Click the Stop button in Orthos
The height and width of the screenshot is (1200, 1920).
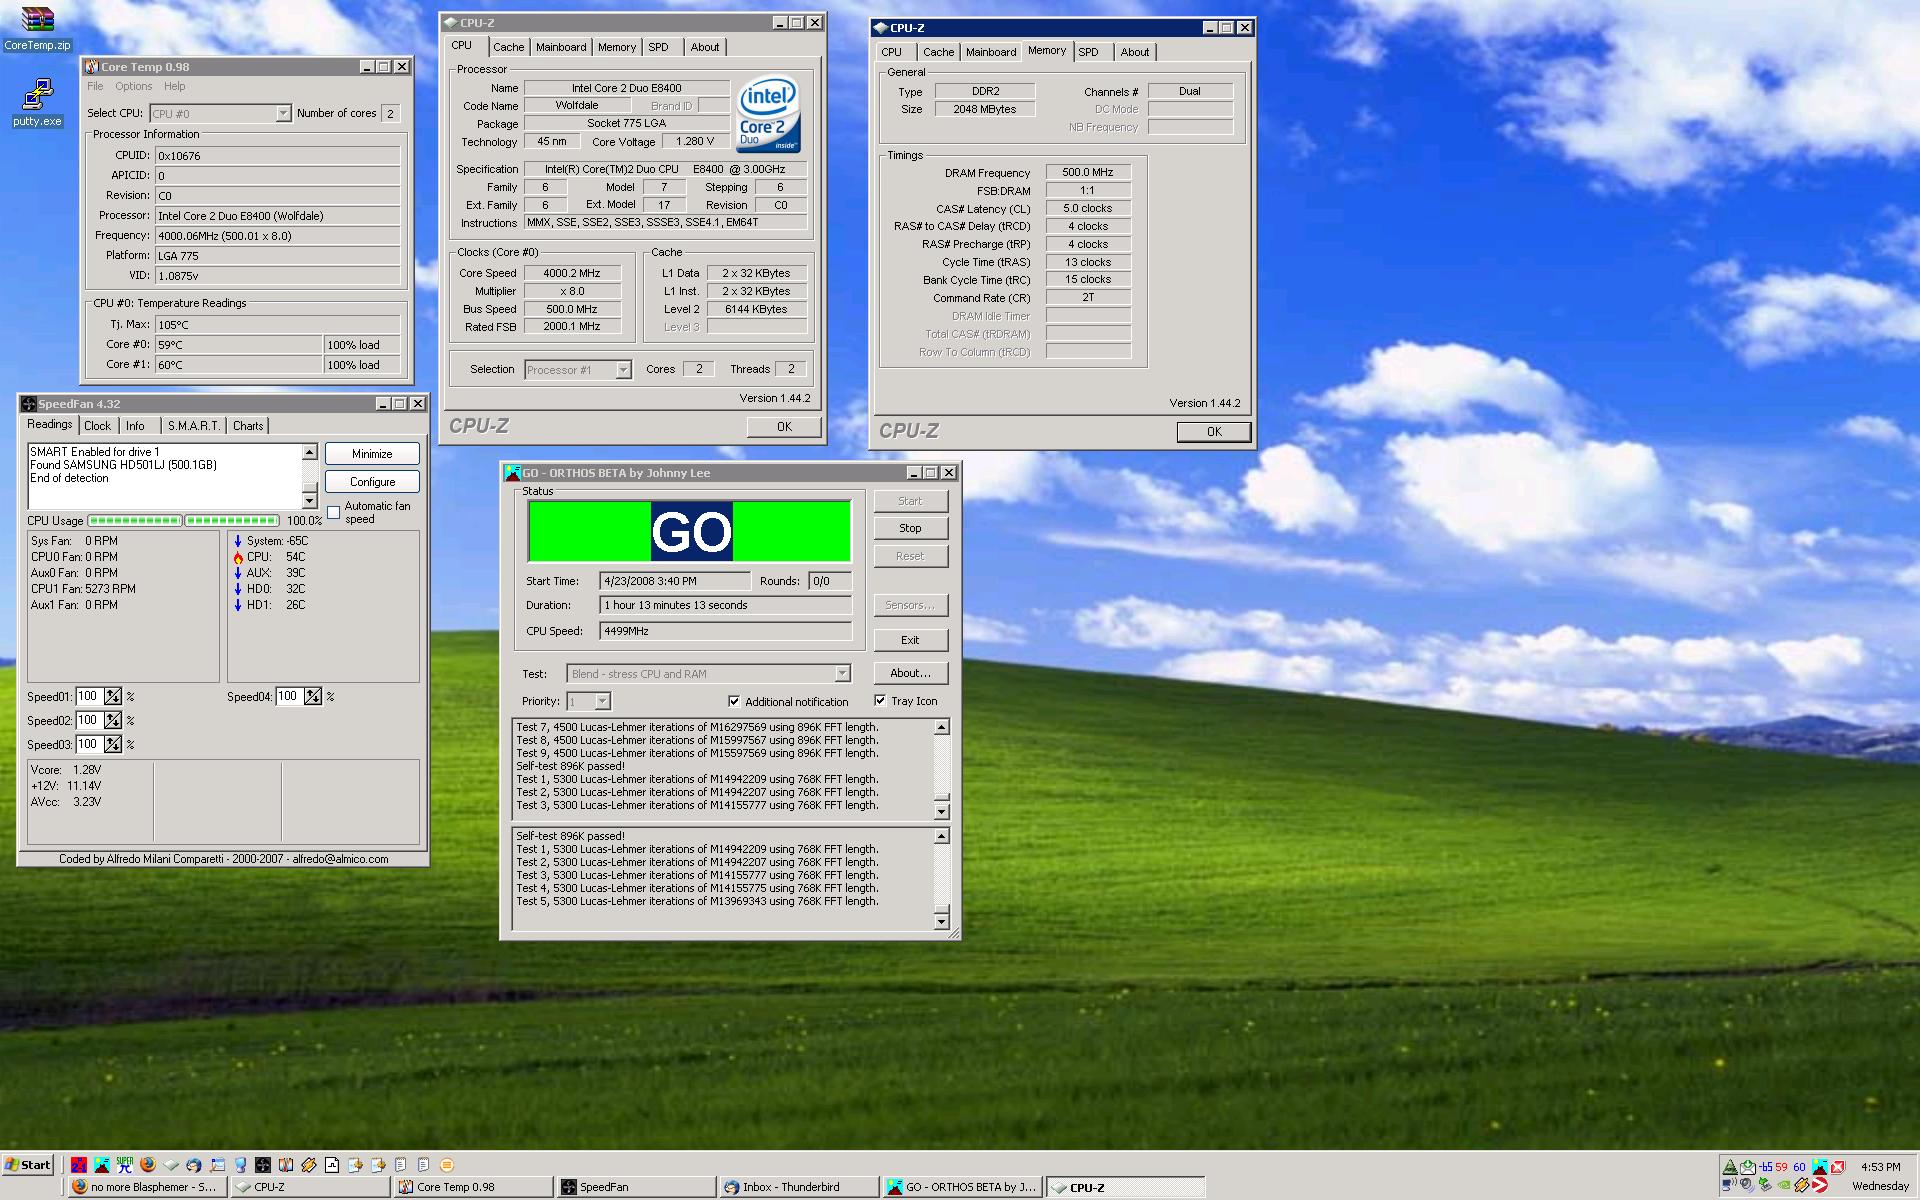pyautogui.click(x=910, y=528)
